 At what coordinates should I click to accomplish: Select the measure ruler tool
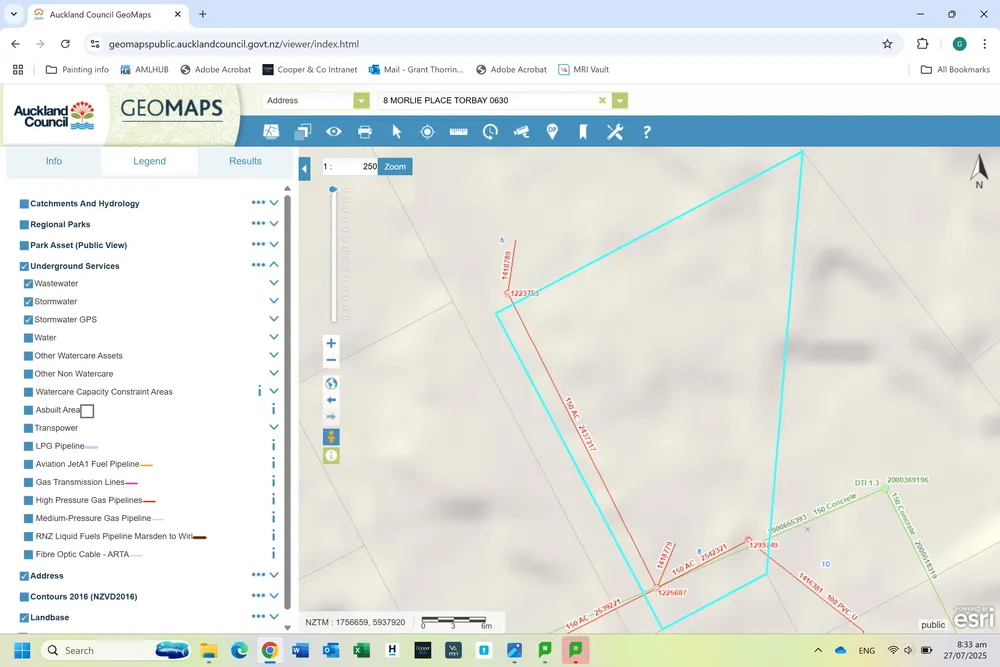coord(459,132)
